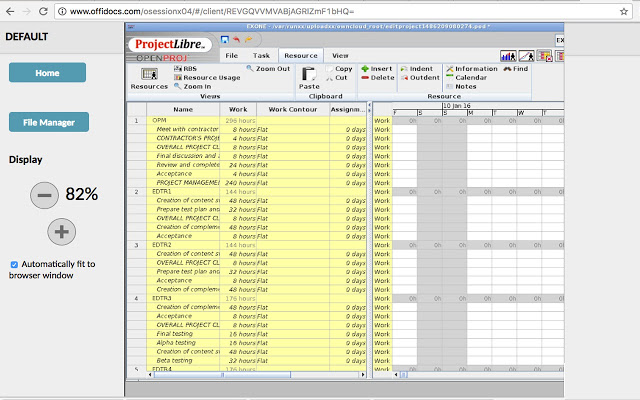Click the Work Contour column header
The width and height of the screenshot is (640, 400).
click(293, 109)
